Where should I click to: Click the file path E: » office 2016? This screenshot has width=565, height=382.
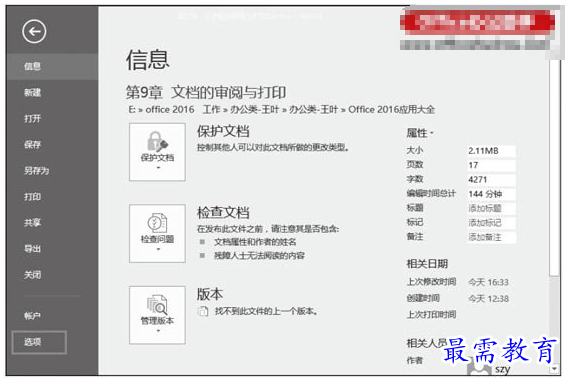pos(161,110)
